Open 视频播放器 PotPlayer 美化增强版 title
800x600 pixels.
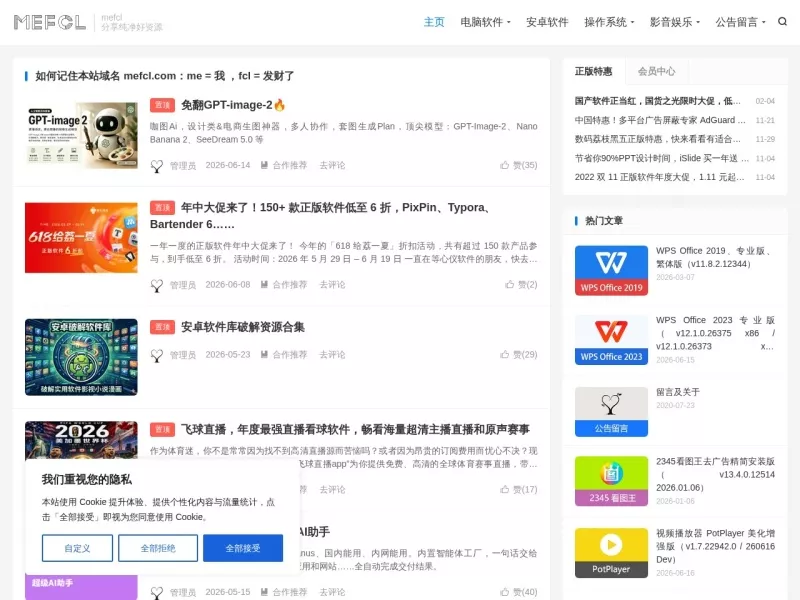tap(715, 546)
